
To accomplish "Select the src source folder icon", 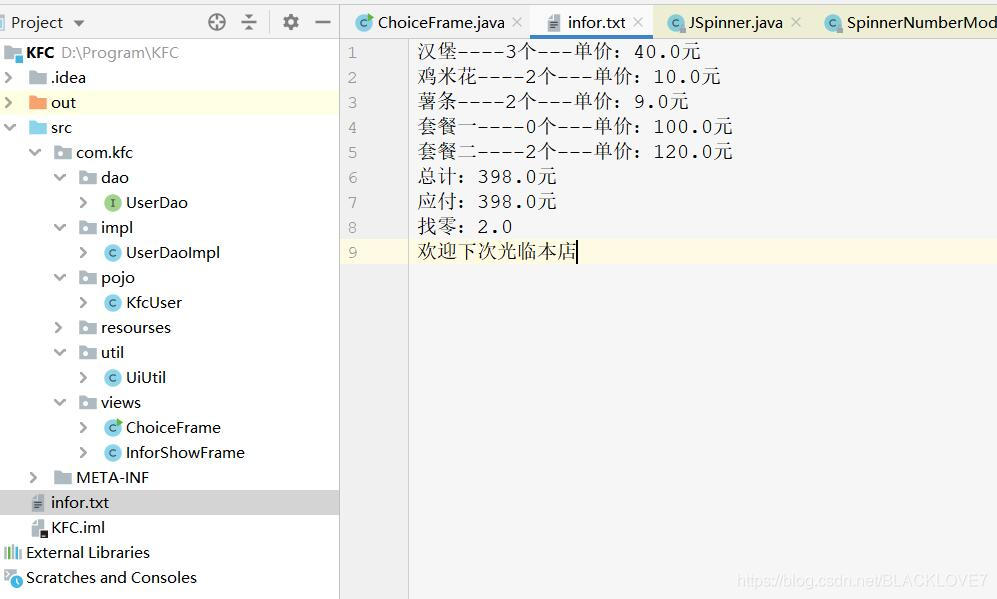I will click(38, 127).
